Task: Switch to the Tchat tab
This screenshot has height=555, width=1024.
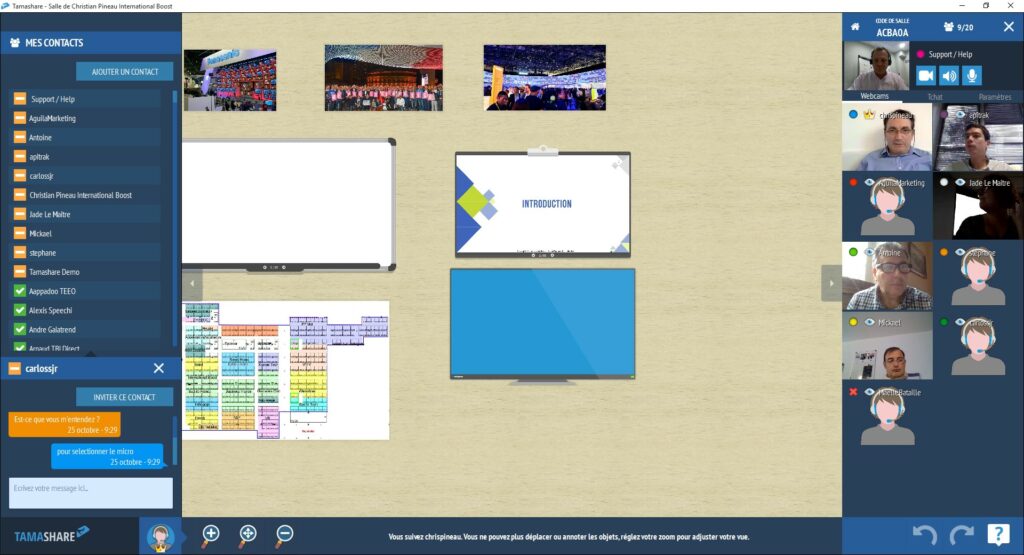Action: pos(934,96)
